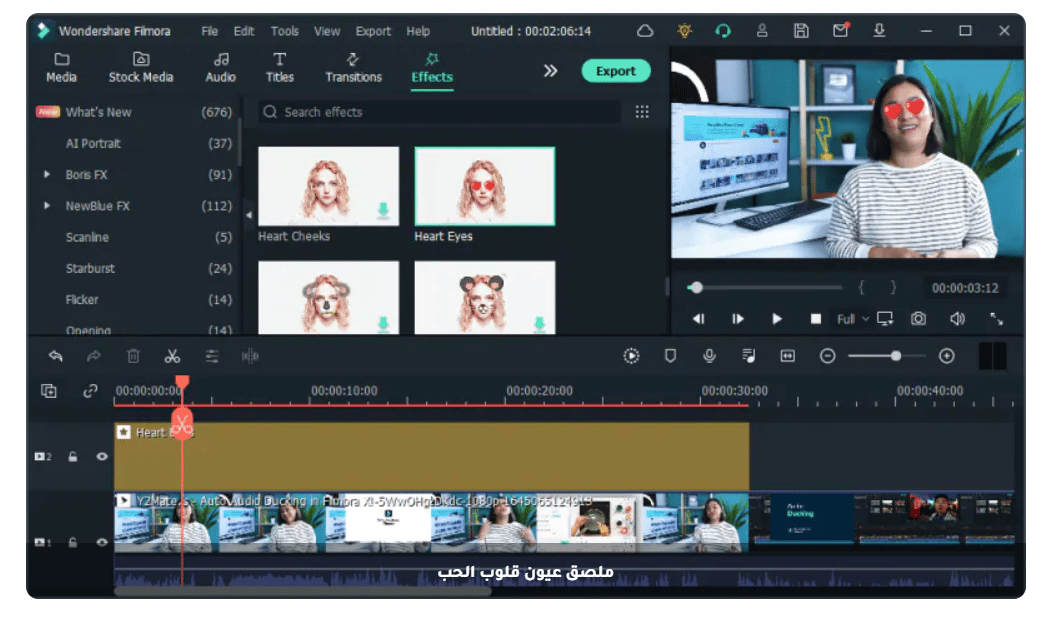The width and height of the screenshot is (1048, 627).
Task: Click the download icon in title bar
Action: pyautogui.click(x=879, y=31)
